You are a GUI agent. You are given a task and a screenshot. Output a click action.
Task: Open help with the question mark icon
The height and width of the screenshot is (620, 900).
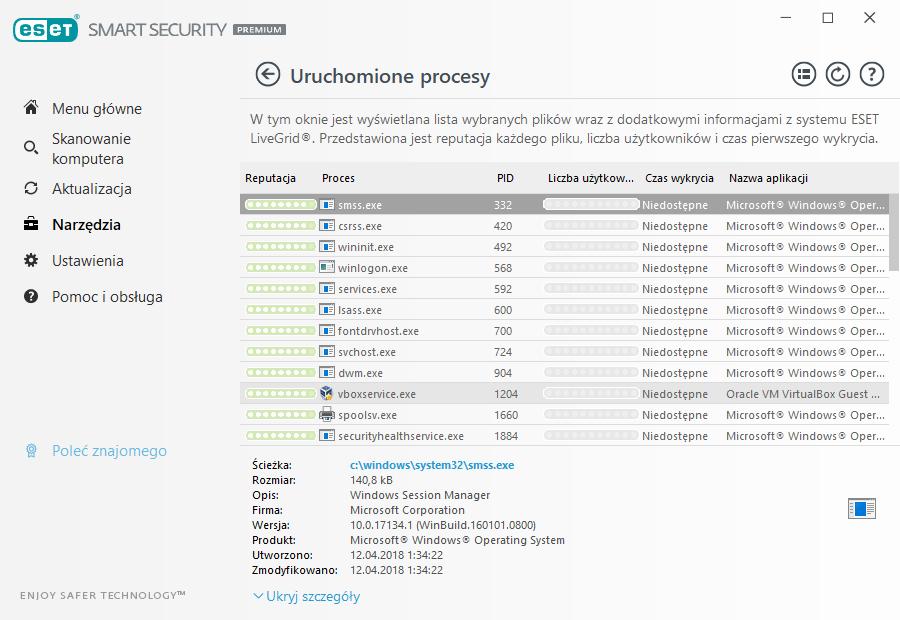coord(871,75)
